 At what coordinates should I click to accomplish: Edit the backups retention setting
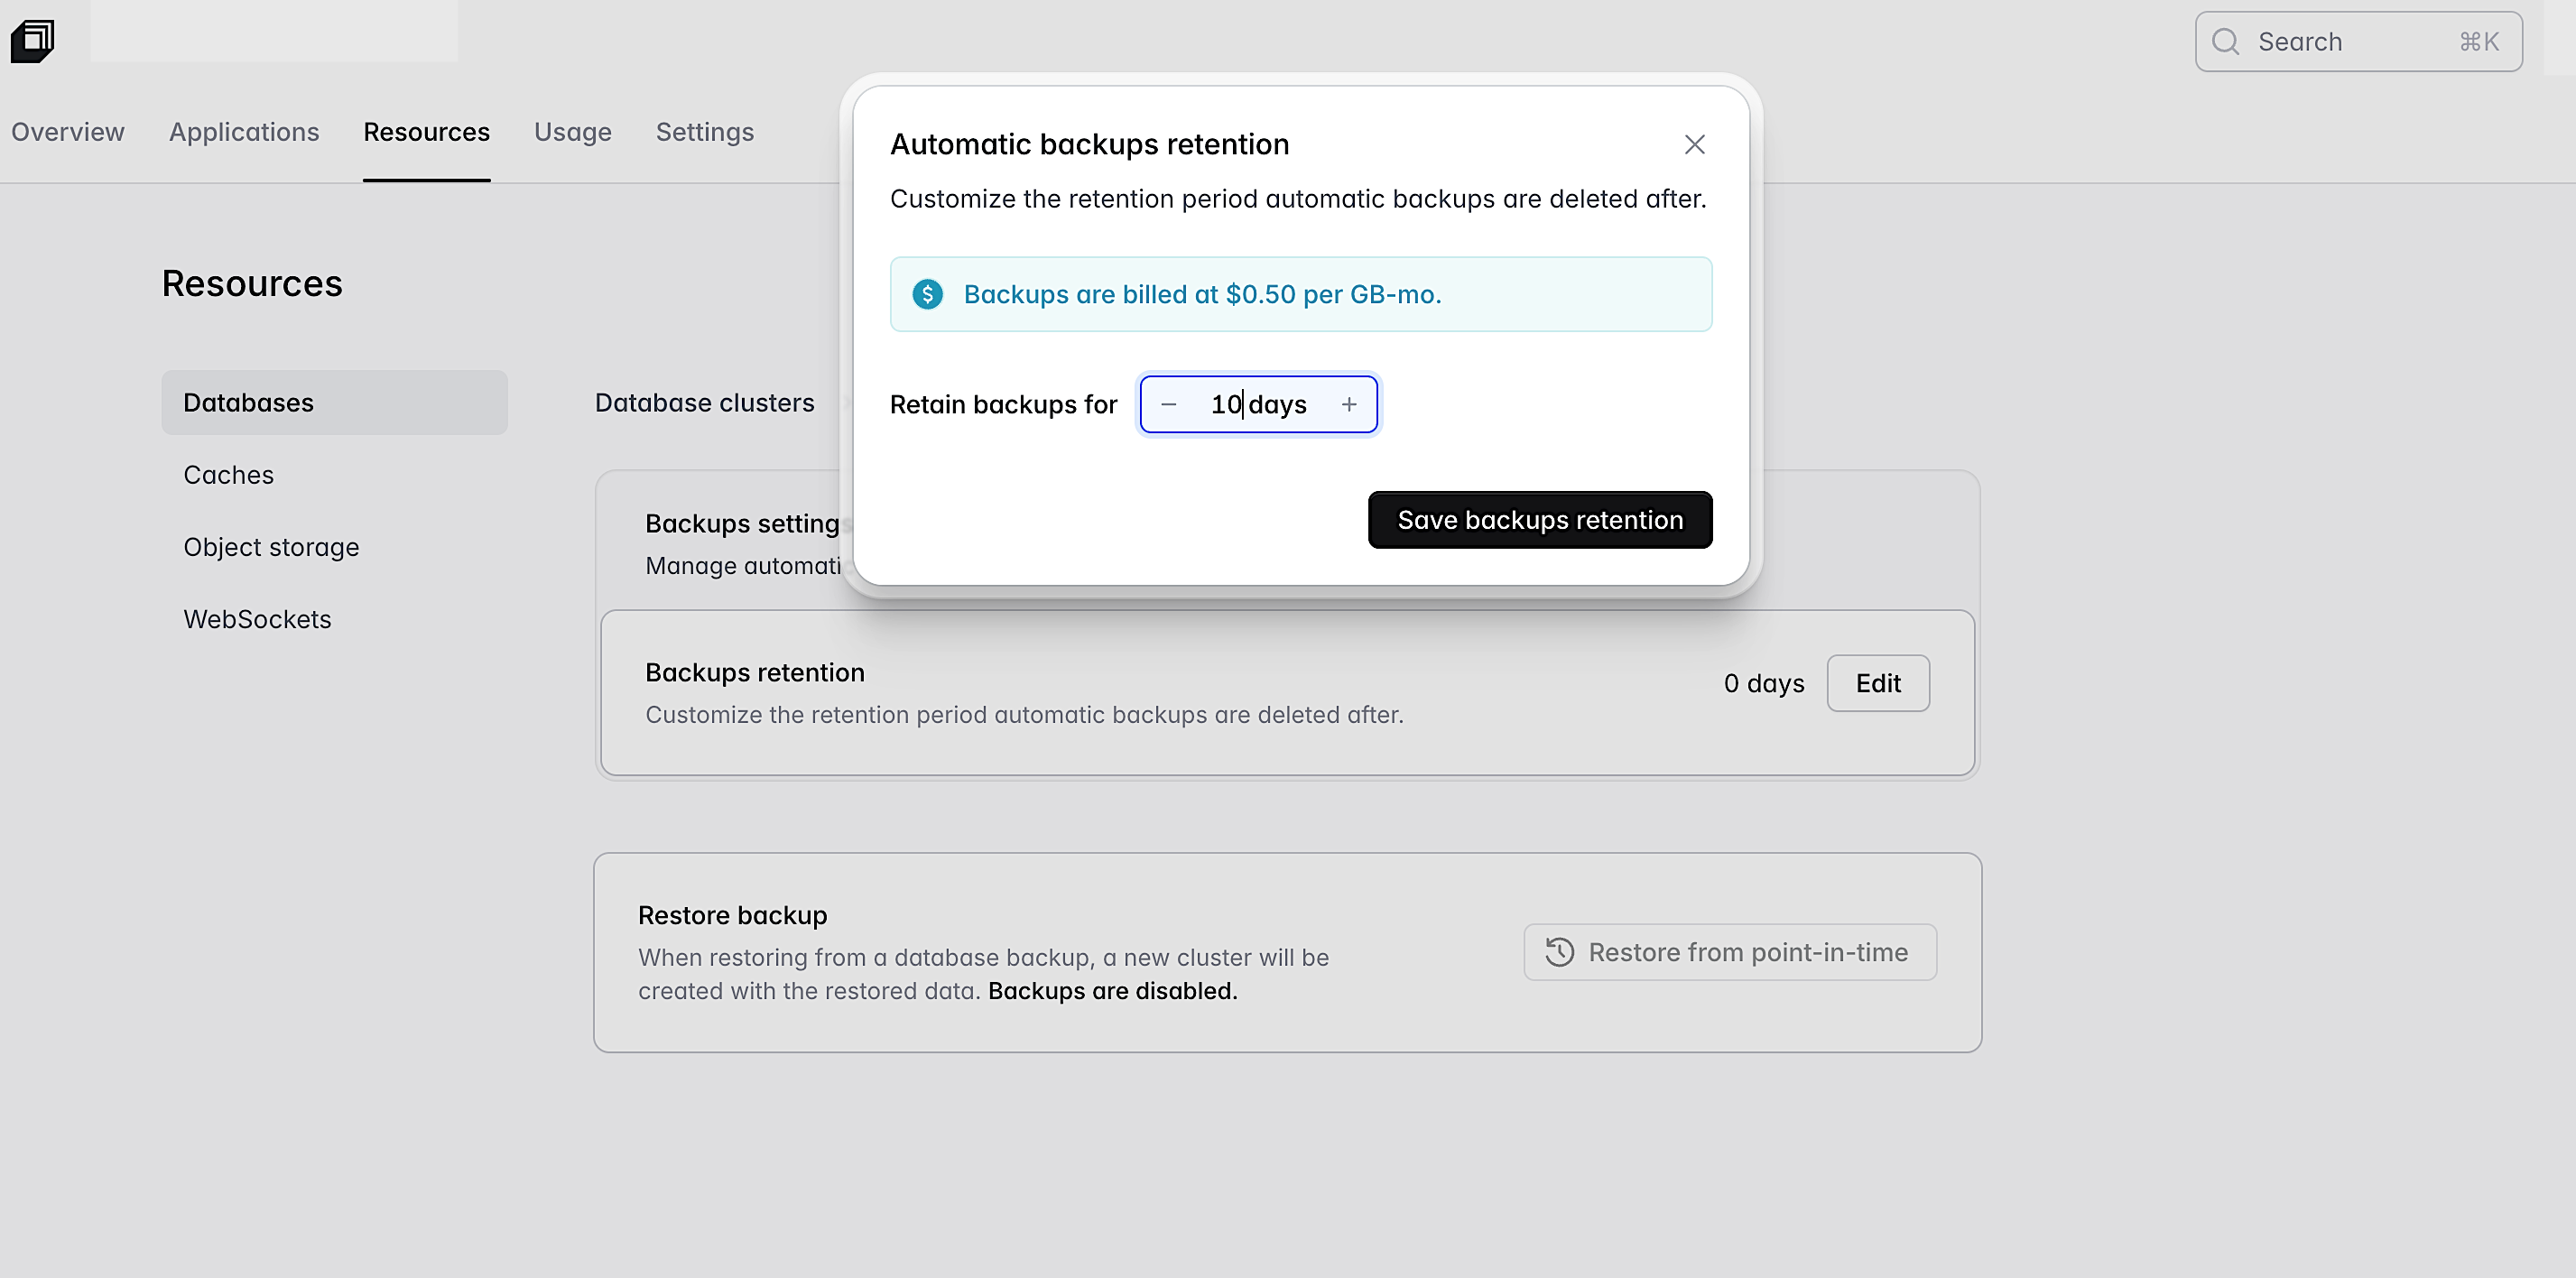click(1877, 683)
